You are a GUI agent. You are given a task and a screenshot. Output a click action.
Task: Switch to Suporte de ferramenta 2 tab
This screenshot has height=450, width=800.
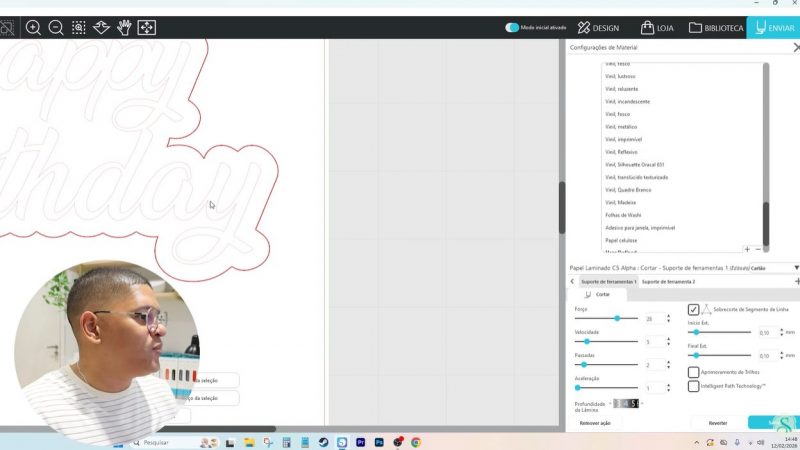tap(668, 282)
